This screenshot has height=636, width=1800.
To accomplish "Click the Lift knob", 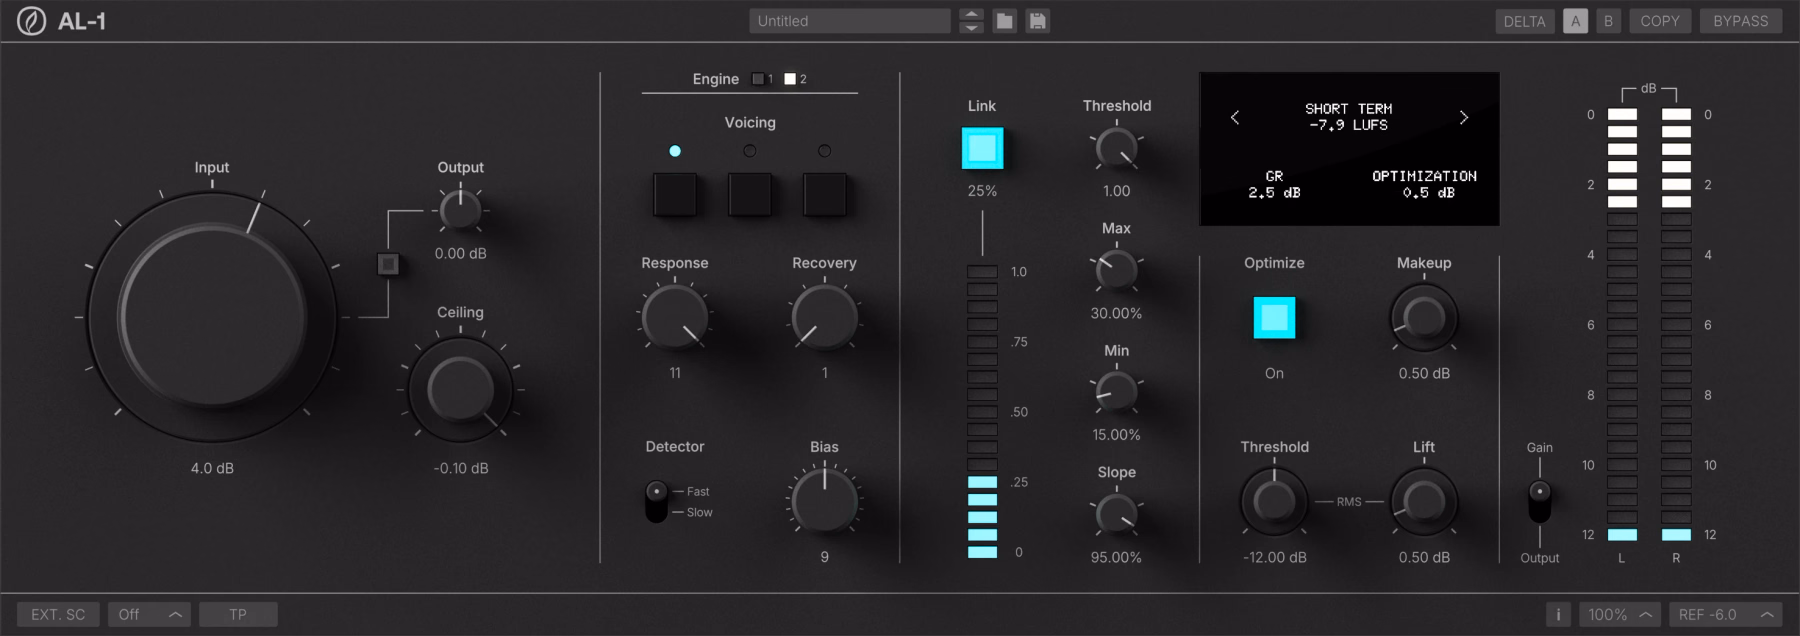I will [x=1424, y=502].
